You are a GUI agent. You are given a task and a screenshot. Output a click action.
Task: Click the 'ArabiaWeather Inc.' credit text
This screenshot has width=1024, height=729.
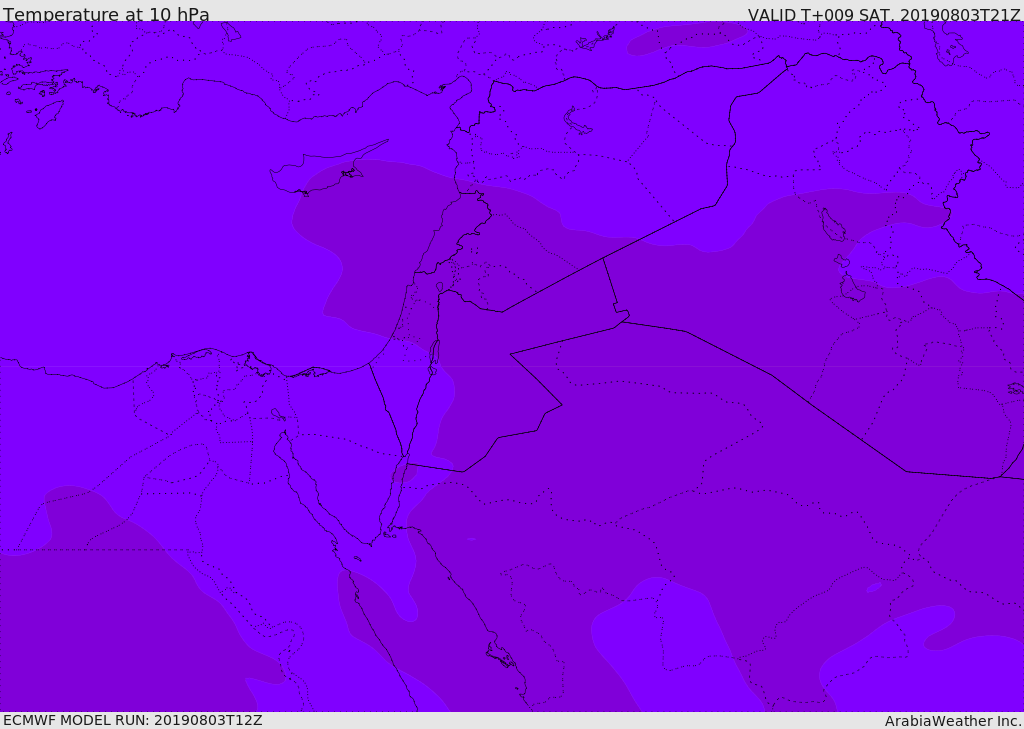pyautogui.click(x=953, y=721)
